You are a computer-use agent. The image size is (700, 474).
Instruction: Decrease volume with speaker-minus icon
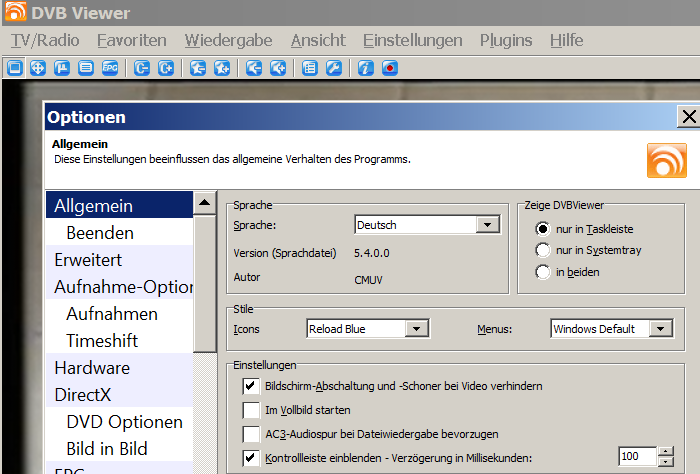(x=254, y=68)
